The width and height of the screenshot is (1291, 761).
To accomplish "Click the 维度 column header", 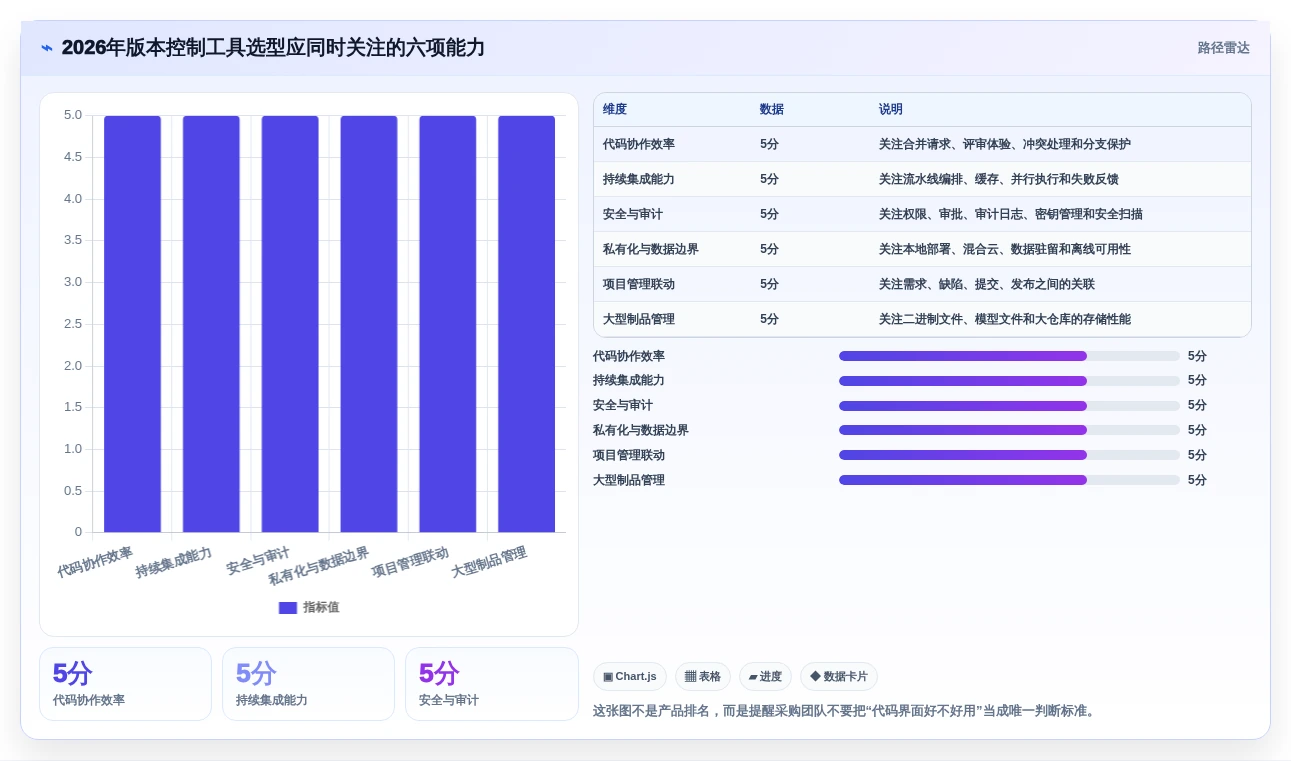I will tap(615, 109).
